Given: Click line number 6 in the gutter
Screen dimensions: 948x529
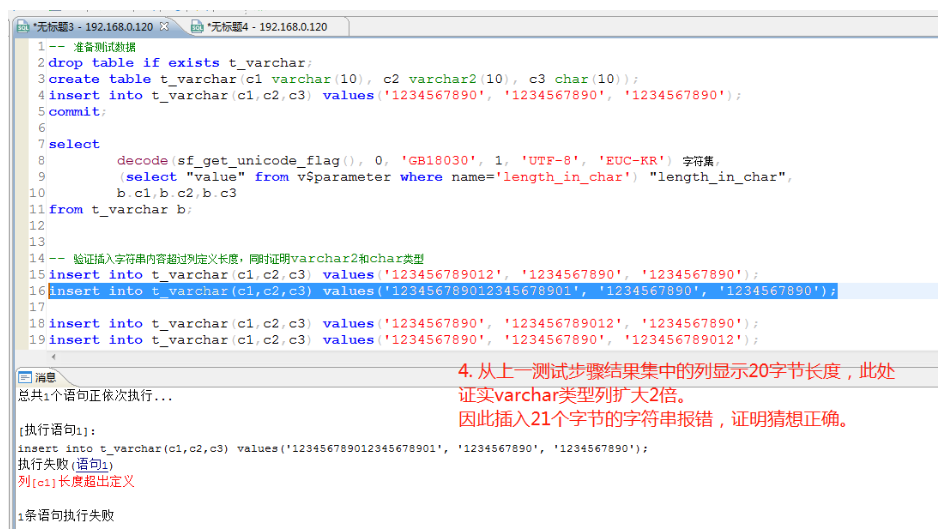Looking at the screenshot, I should tap(41, 128).
